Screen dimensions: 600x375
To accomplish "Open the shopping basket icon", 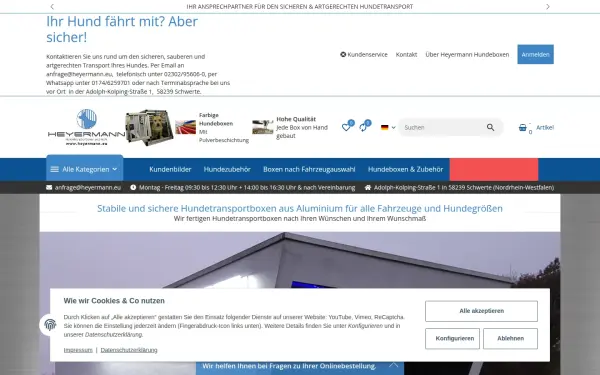I will pyautogui.click(x=523, y=127).
